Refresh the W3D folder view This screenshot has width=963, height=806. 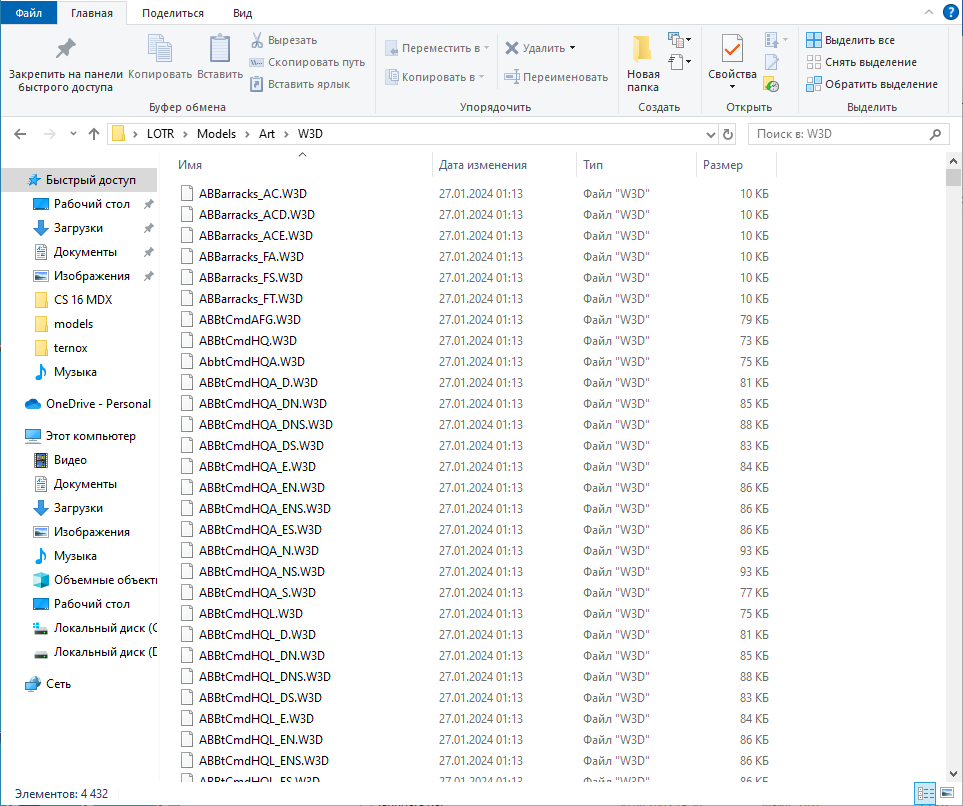(x=728, y=134)
